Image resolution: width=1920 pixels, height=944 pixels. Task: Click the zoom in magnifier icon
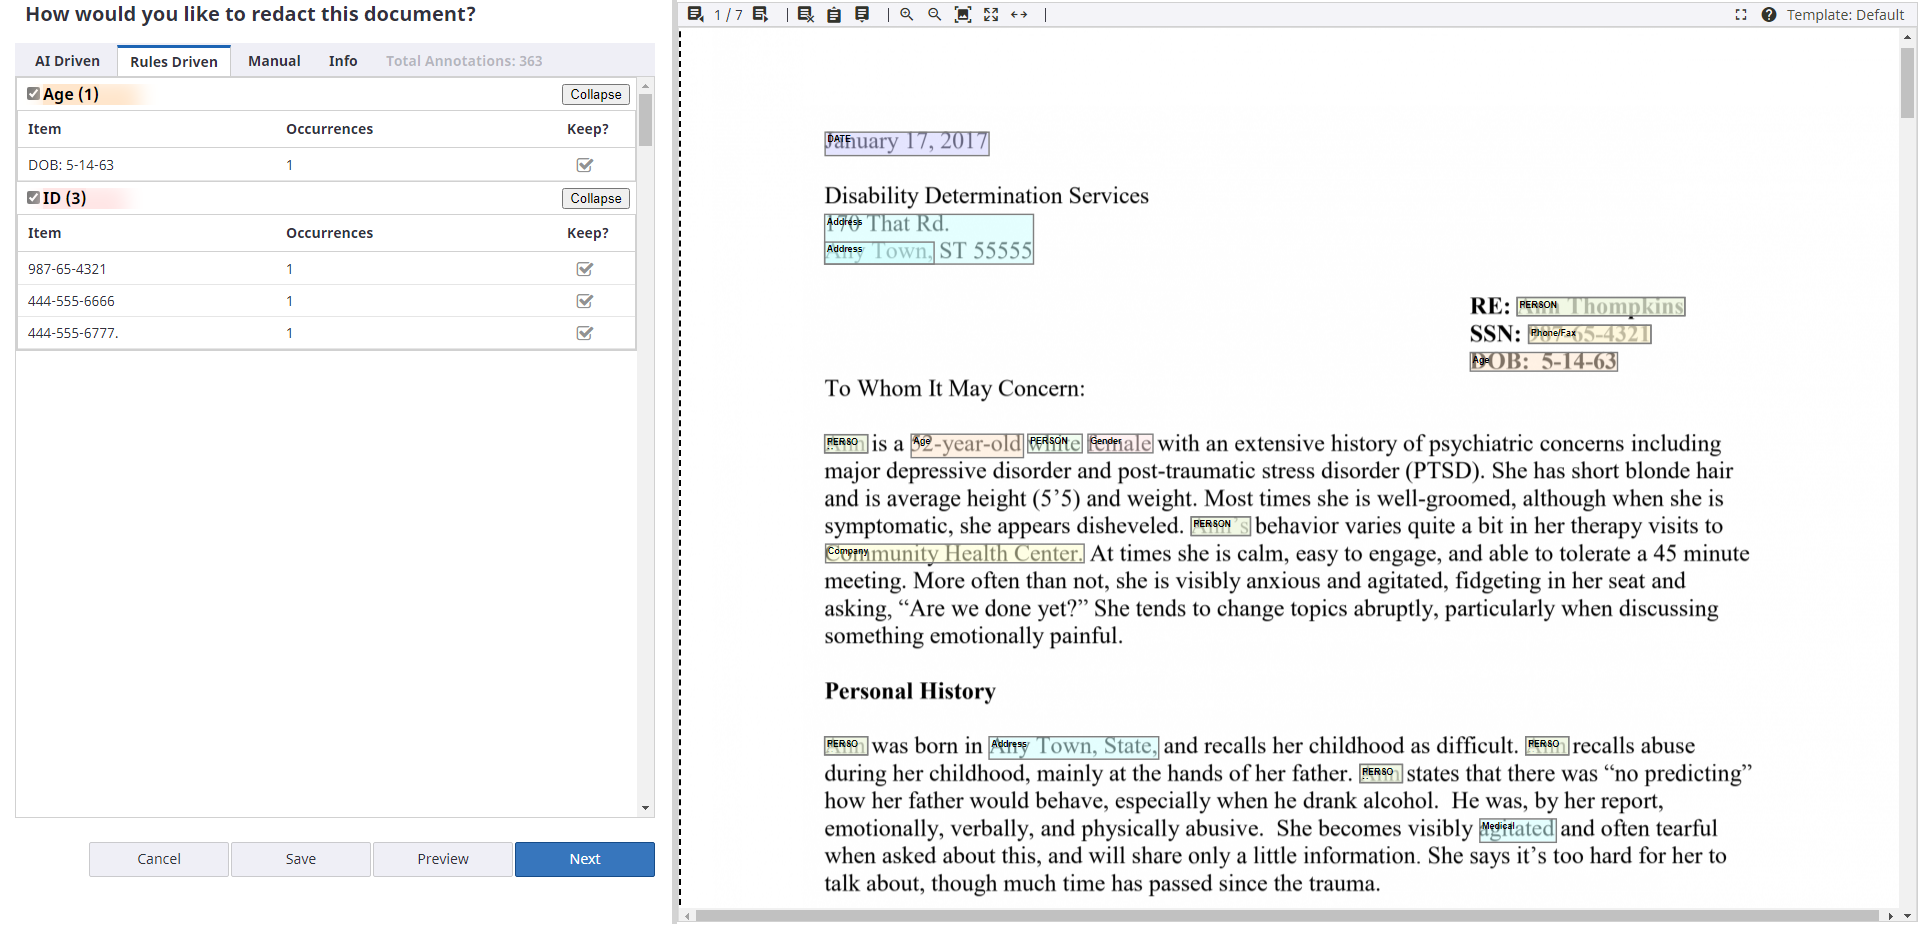(x=906, y=14)
